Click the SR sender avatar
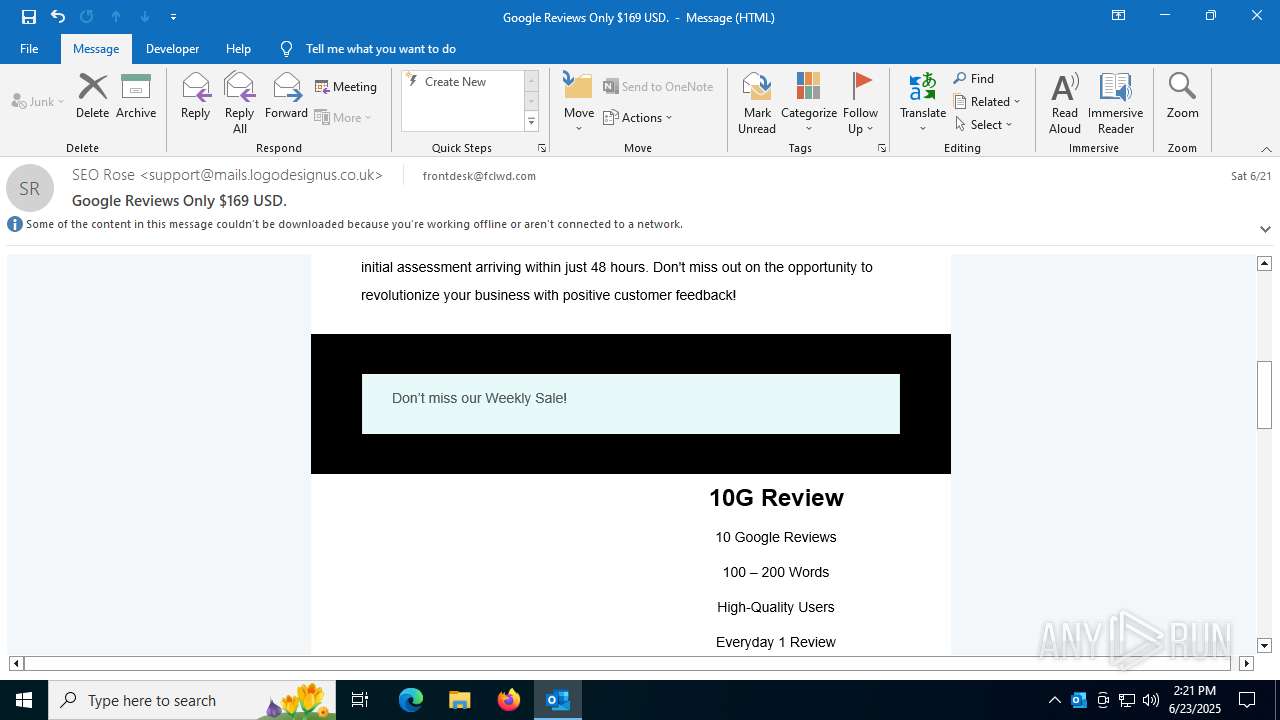 [30, 188]
